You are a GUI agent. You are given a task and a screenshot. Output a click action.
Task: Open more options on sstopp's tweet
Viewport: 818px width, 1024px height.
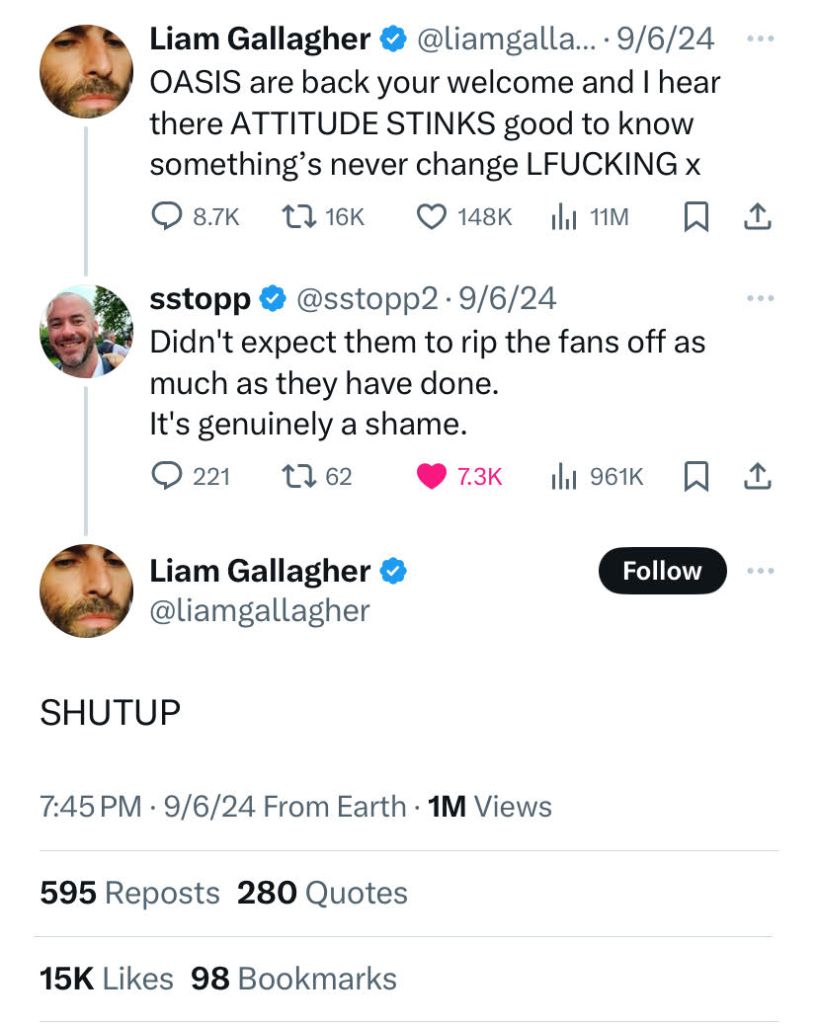760,298
